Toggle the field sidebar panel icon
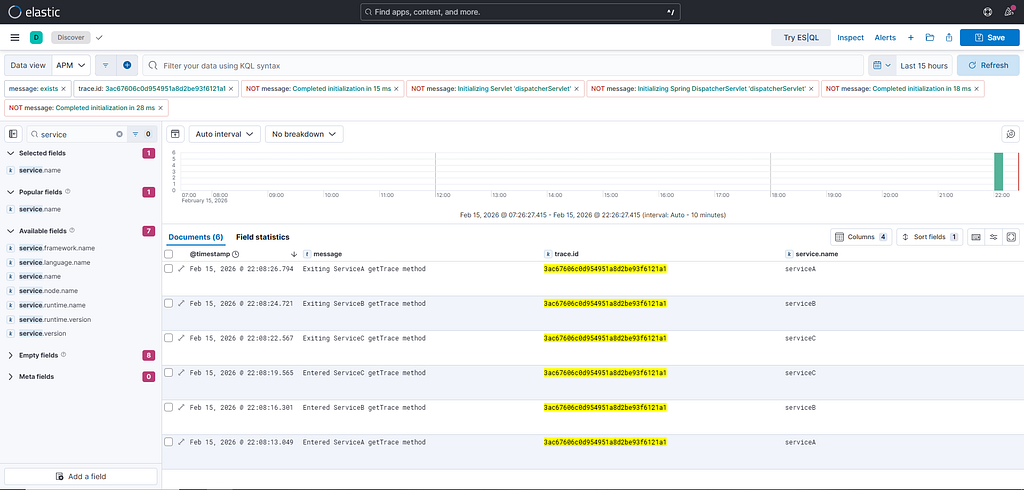This screenshot has width=1024, height=490. pos(13,134)
